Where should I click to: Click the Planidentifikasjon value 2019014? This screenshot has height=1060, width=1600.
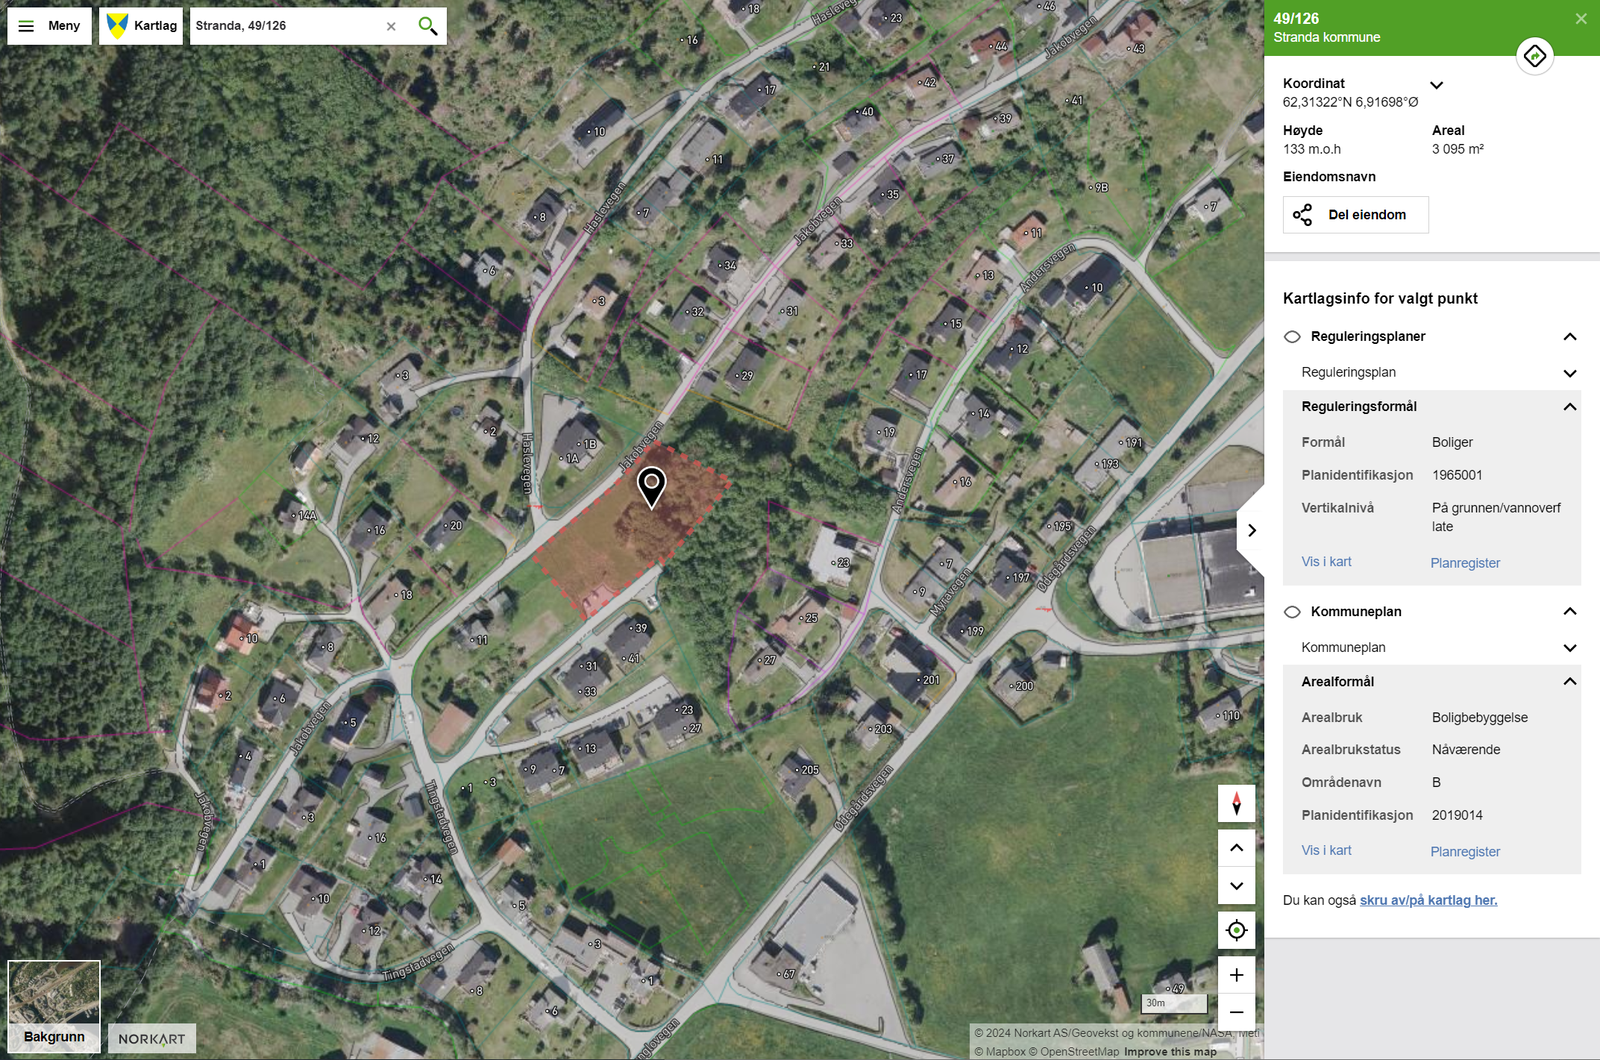coord(1457,815)
